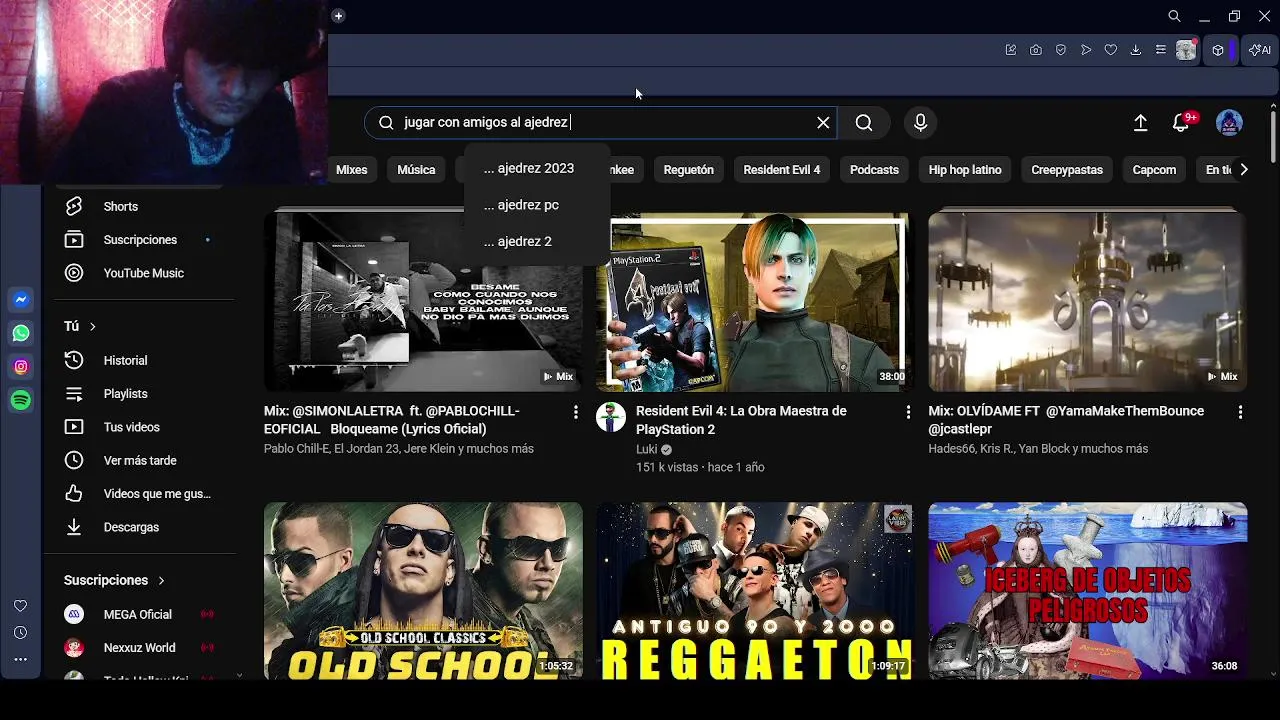Select the Música filter chip
The height and width of the screenshot is (720, 1280).
pos(416,170)
